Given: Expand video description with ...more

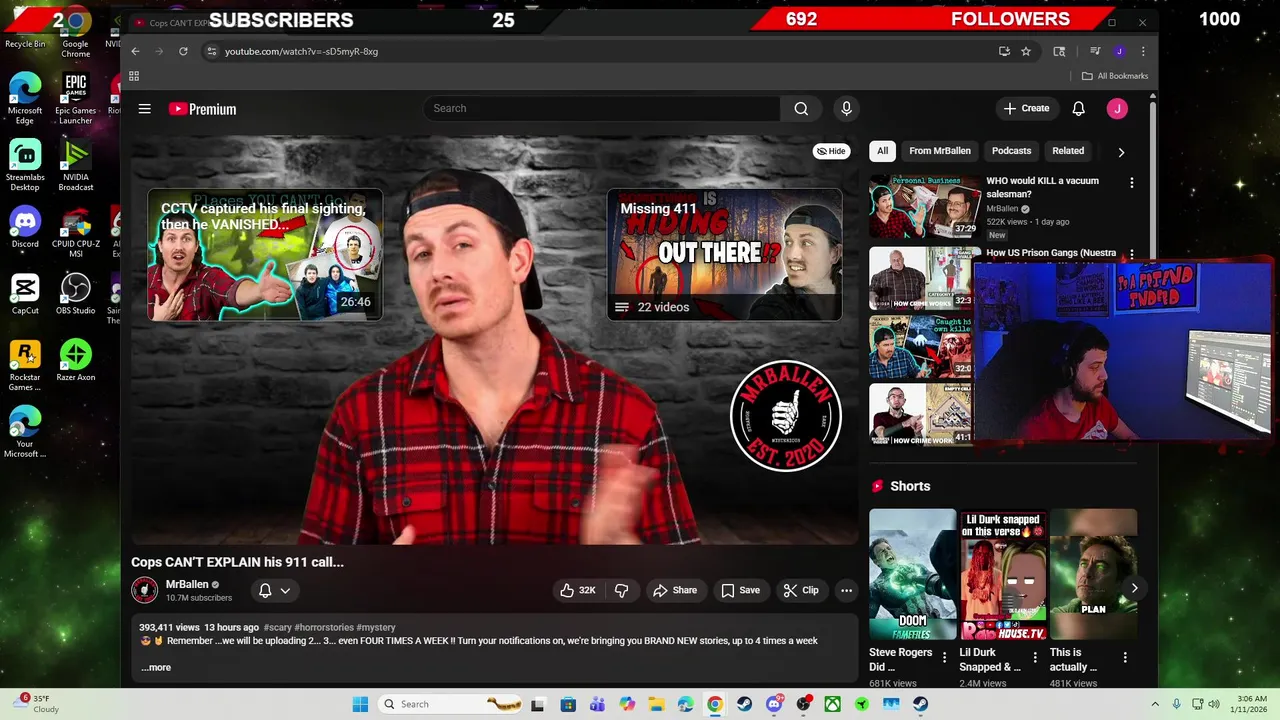Looking at the screenshot, I should pyautogui.click(x=156, y=667).
